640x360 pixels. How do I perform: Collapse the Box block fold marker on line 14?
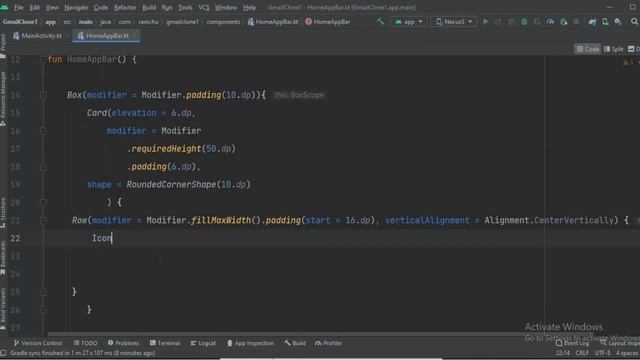tap(43, 95)
